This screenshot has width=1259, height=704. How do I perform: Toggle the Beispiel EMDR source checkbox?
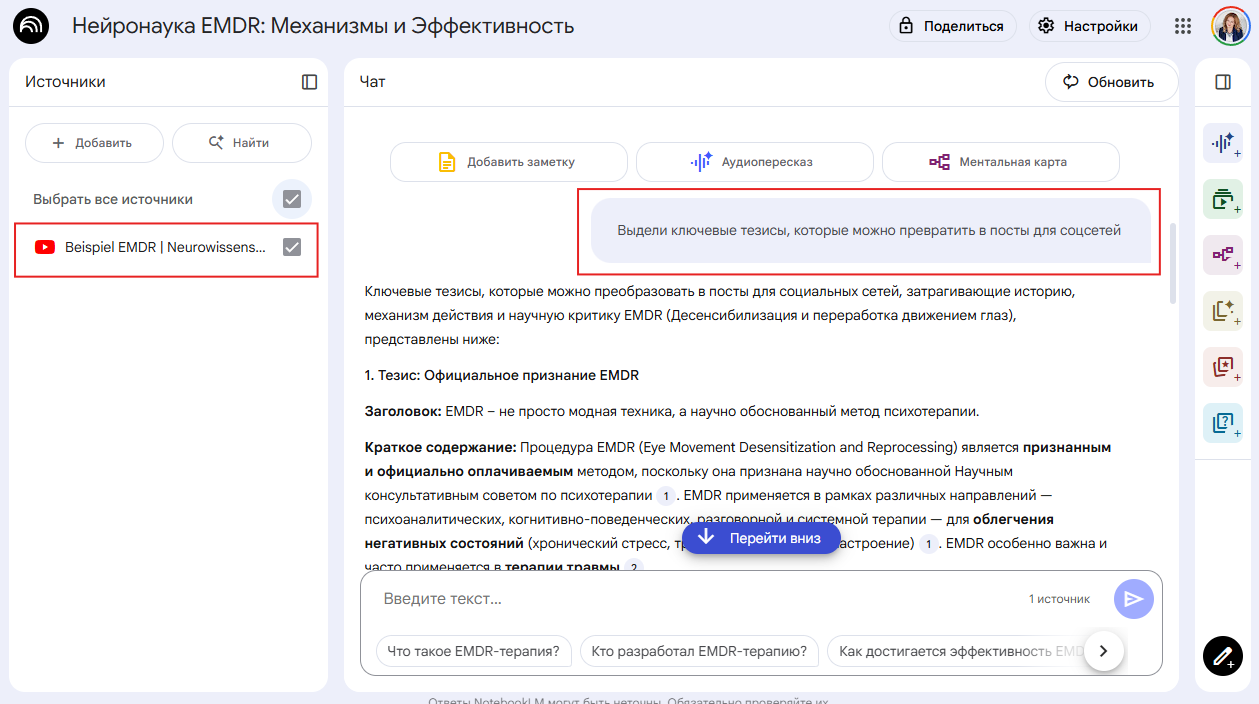pyautogui.click(x=292, y=247)
